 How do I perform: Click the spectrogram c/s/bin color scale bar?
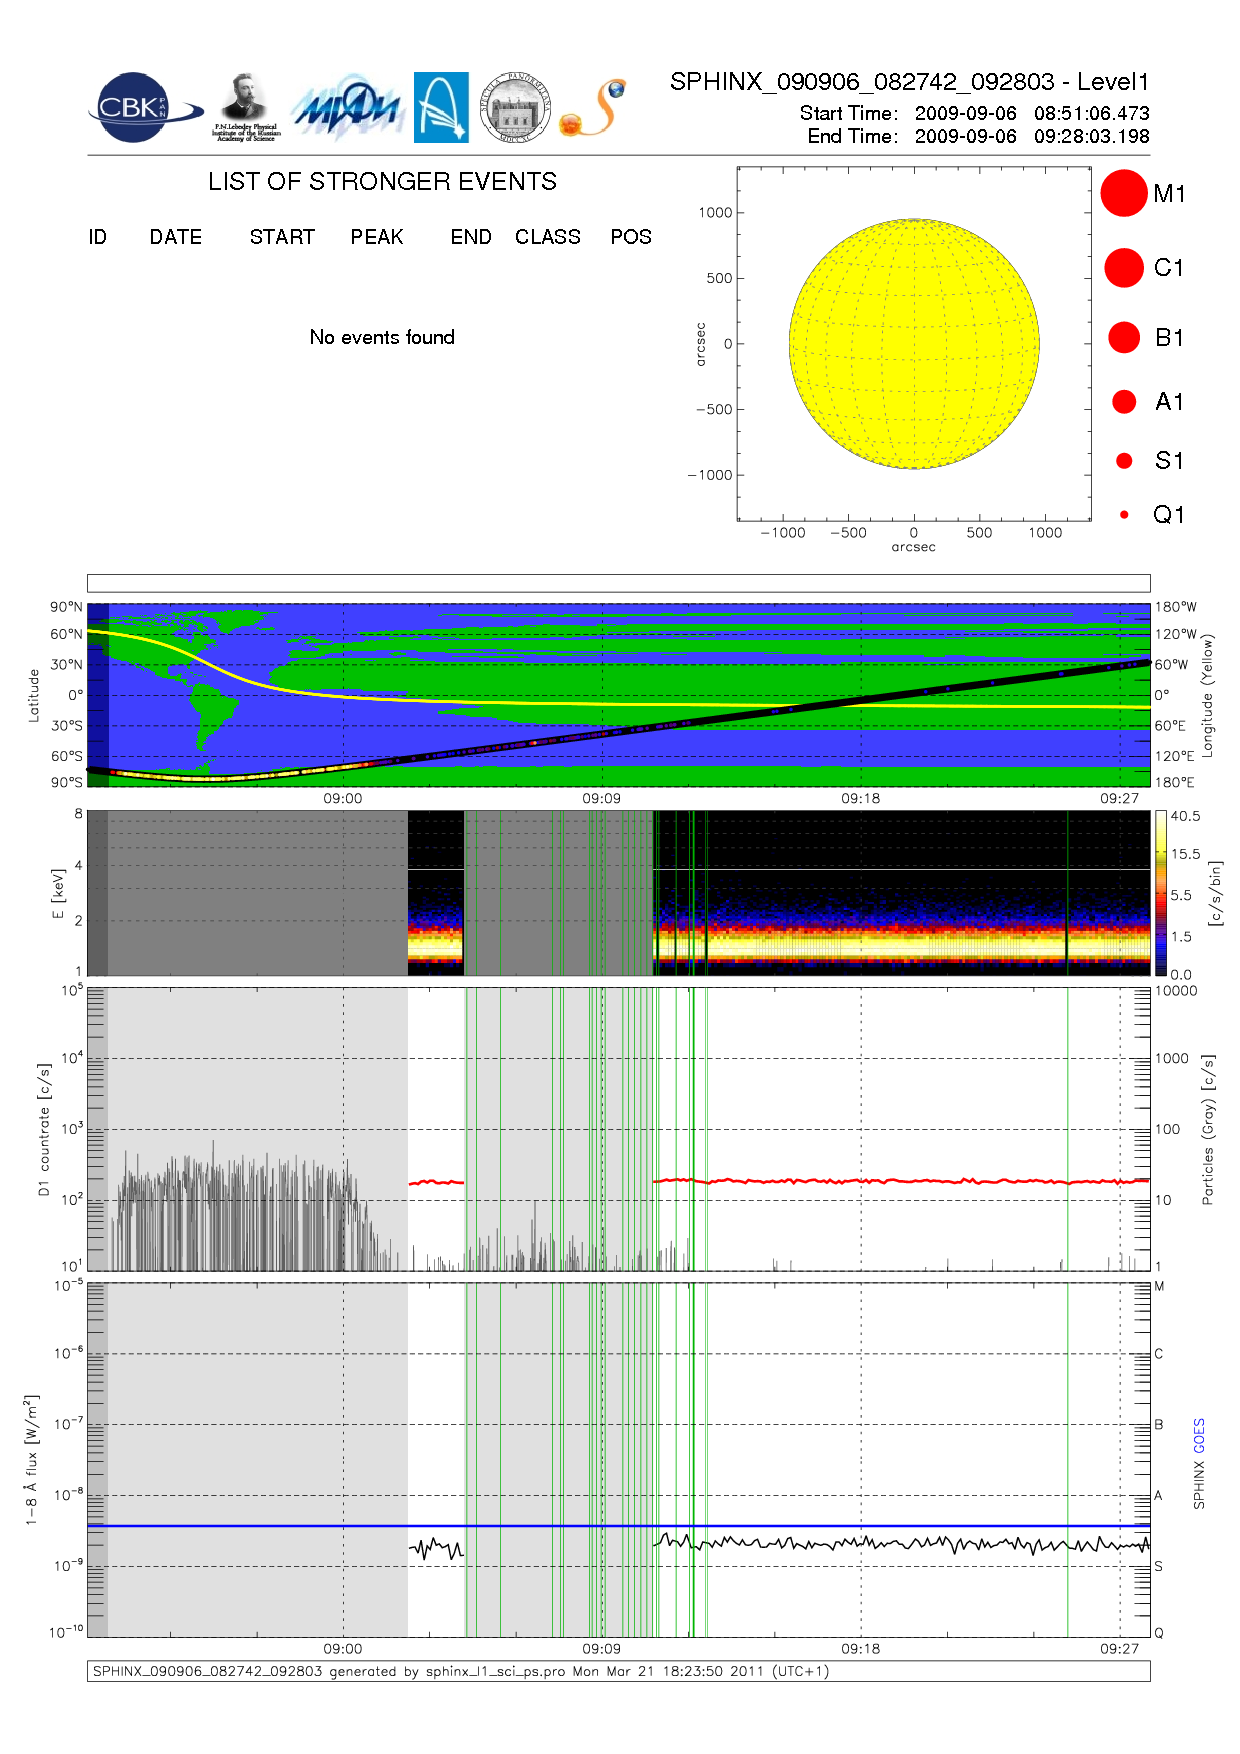(1160, 893)
